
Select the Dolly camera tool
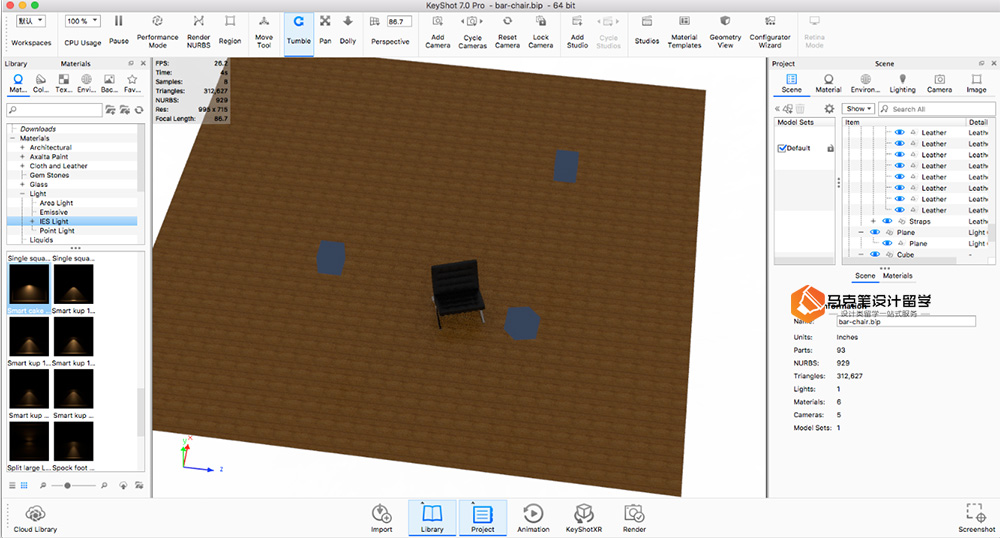click(x=348, y=29)
